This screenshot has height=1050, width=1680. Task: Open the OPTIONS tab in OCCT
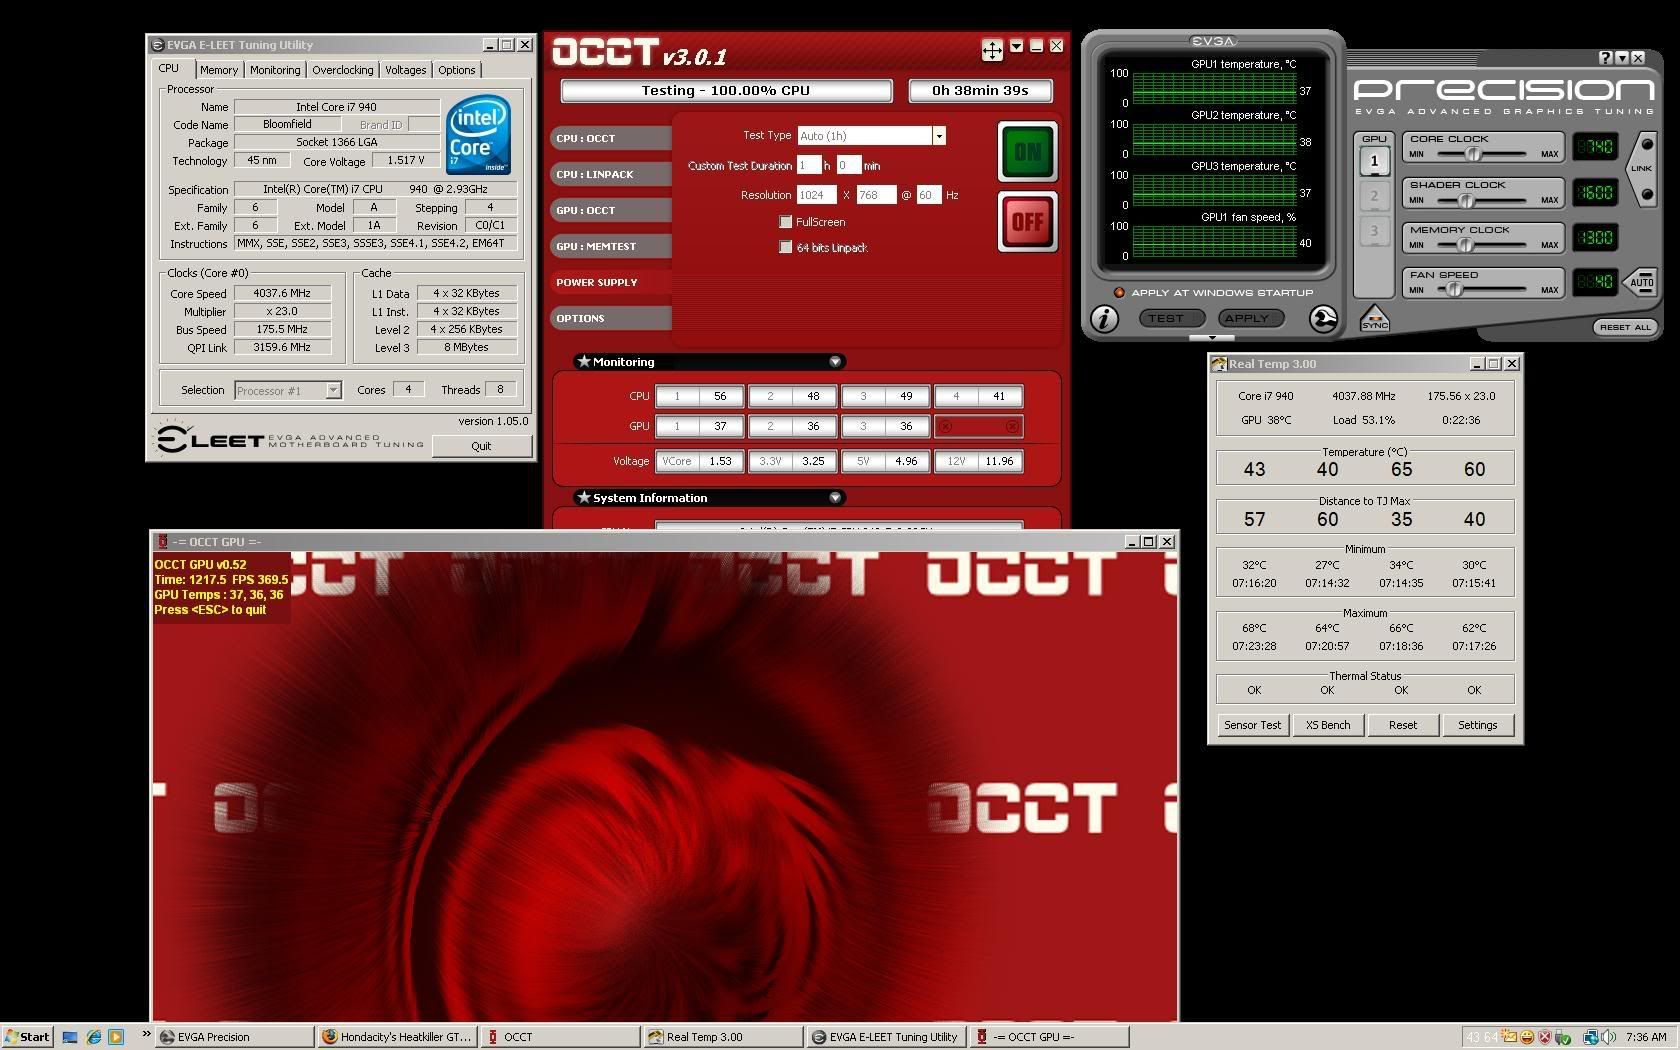[610, 318]
